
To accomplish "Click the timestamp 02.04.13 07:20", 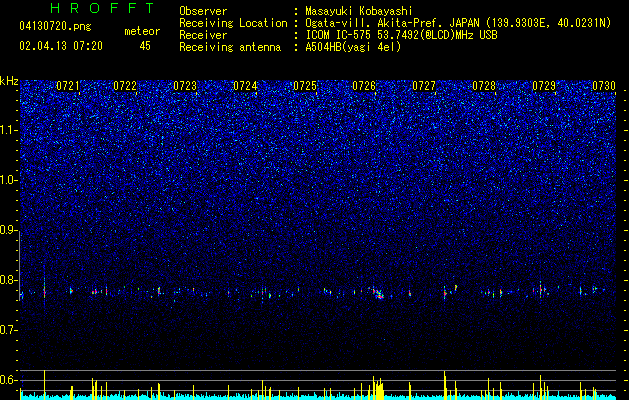I will click(61, 46).
